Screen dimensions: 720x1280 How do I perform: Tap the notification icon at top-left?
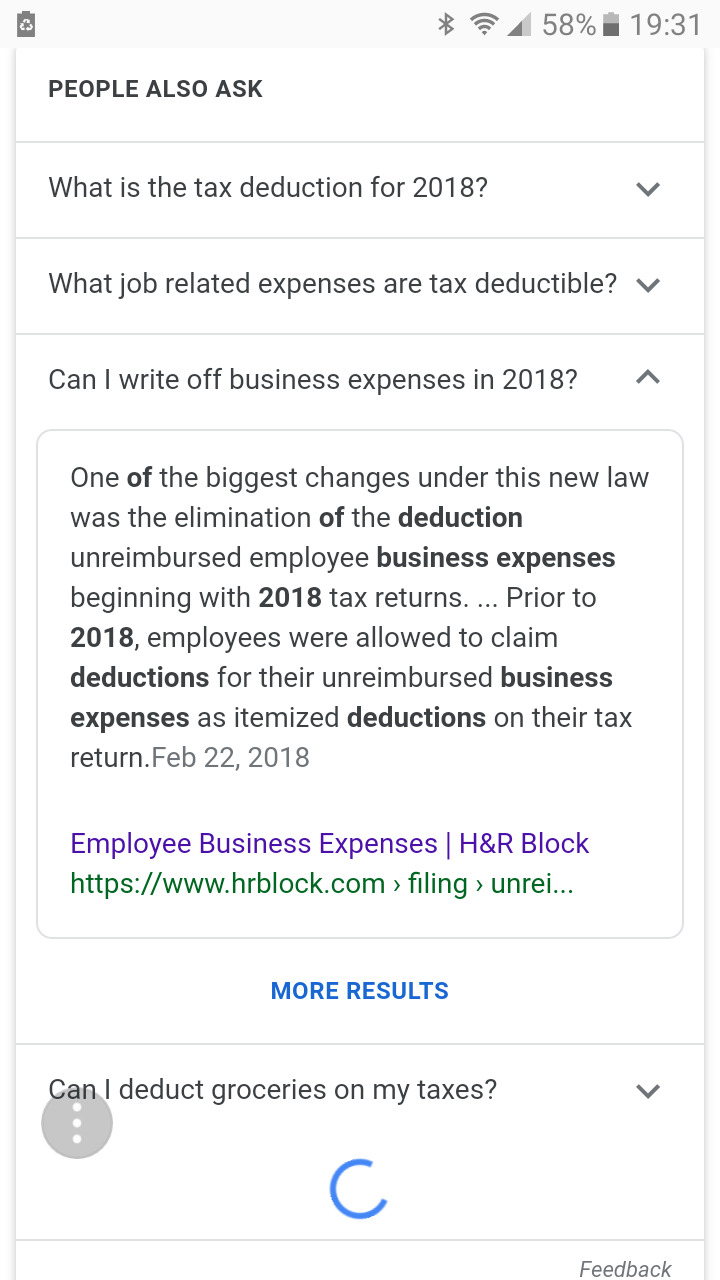27,24
